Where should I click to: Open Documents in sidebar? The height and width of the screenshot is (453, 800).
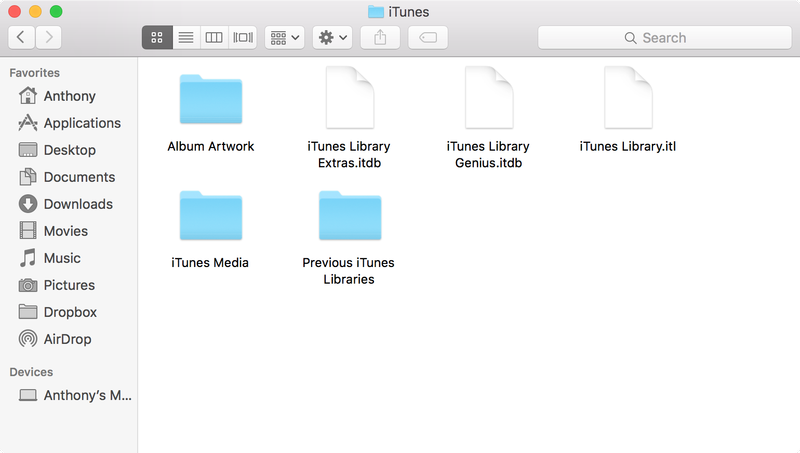69,177
